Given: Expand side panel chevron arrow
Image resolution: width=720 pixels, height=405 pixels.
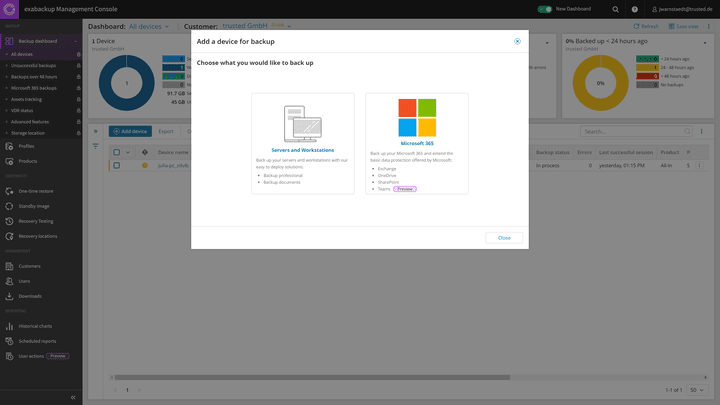Looking at the screenshot, I should 96,131.
